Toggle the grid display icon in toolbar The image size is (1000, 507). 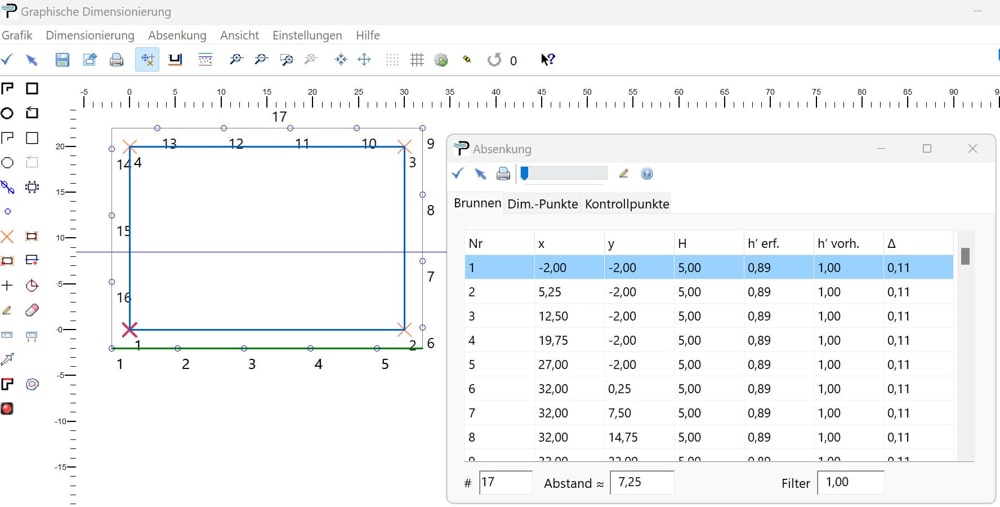click(x=417, y=60)
